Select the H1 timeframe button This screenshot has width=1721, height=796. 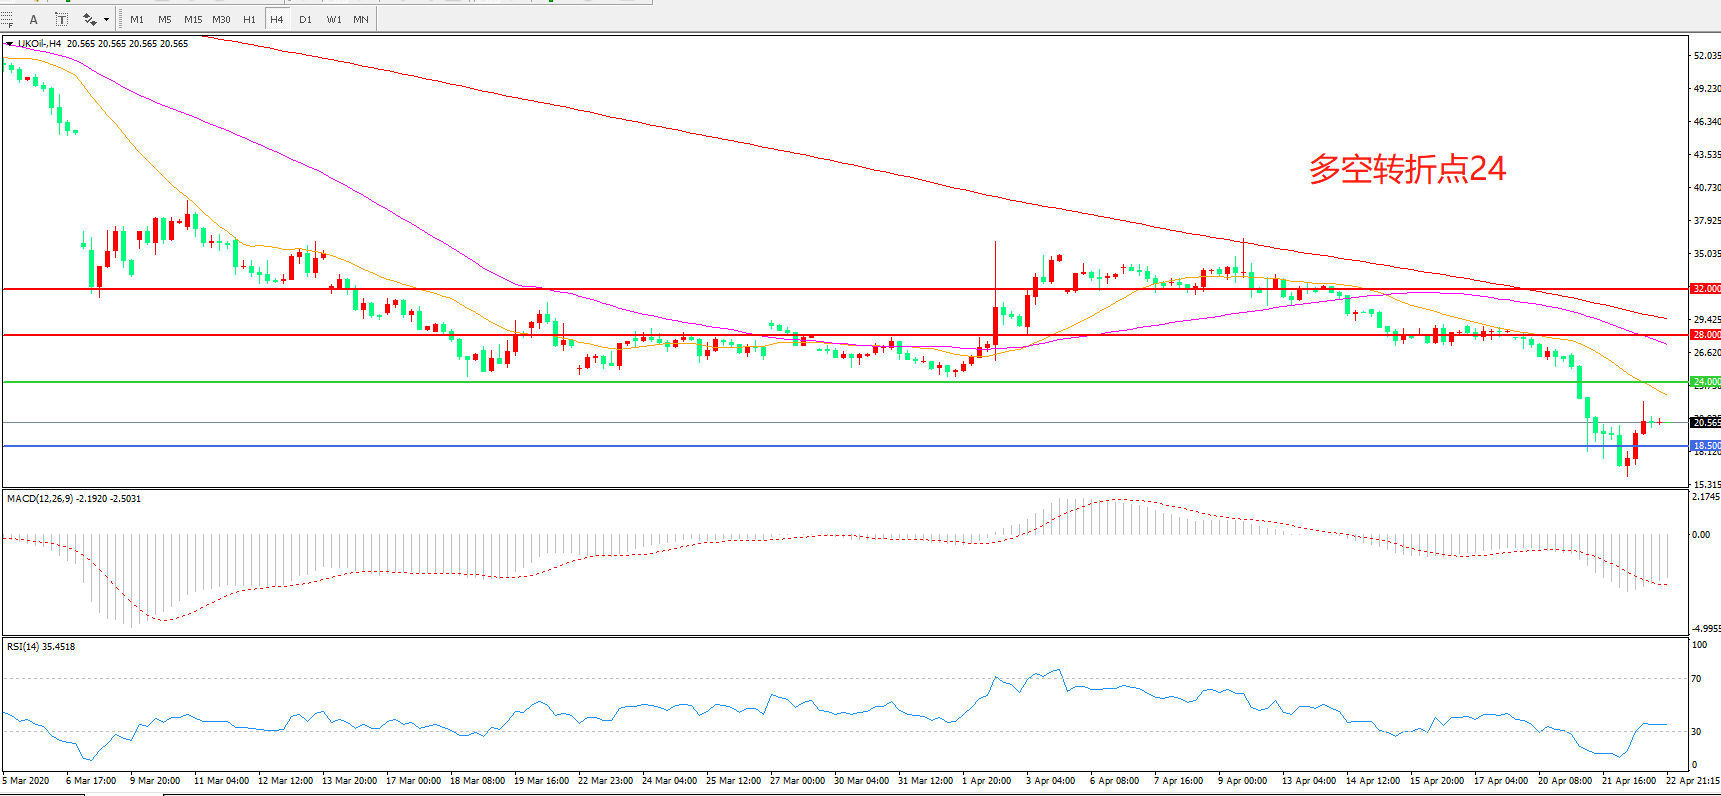(249, 19)
